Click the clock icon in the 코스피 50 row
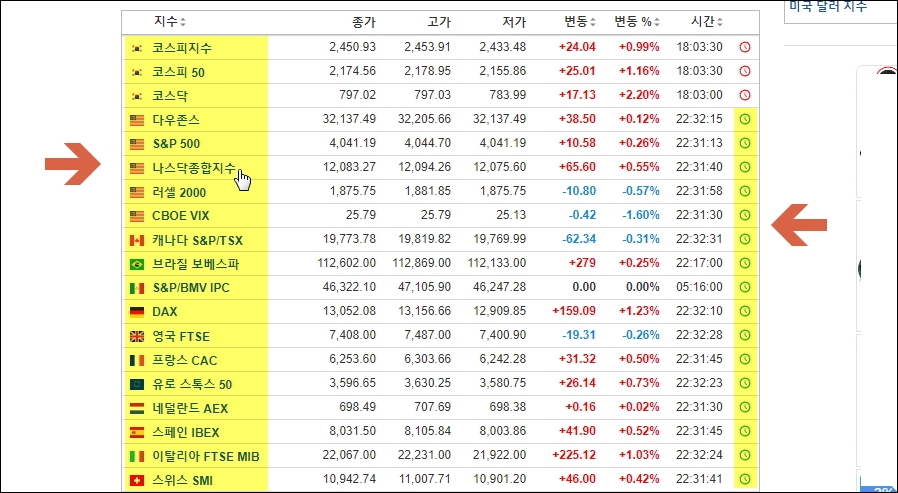 point(745,71)
